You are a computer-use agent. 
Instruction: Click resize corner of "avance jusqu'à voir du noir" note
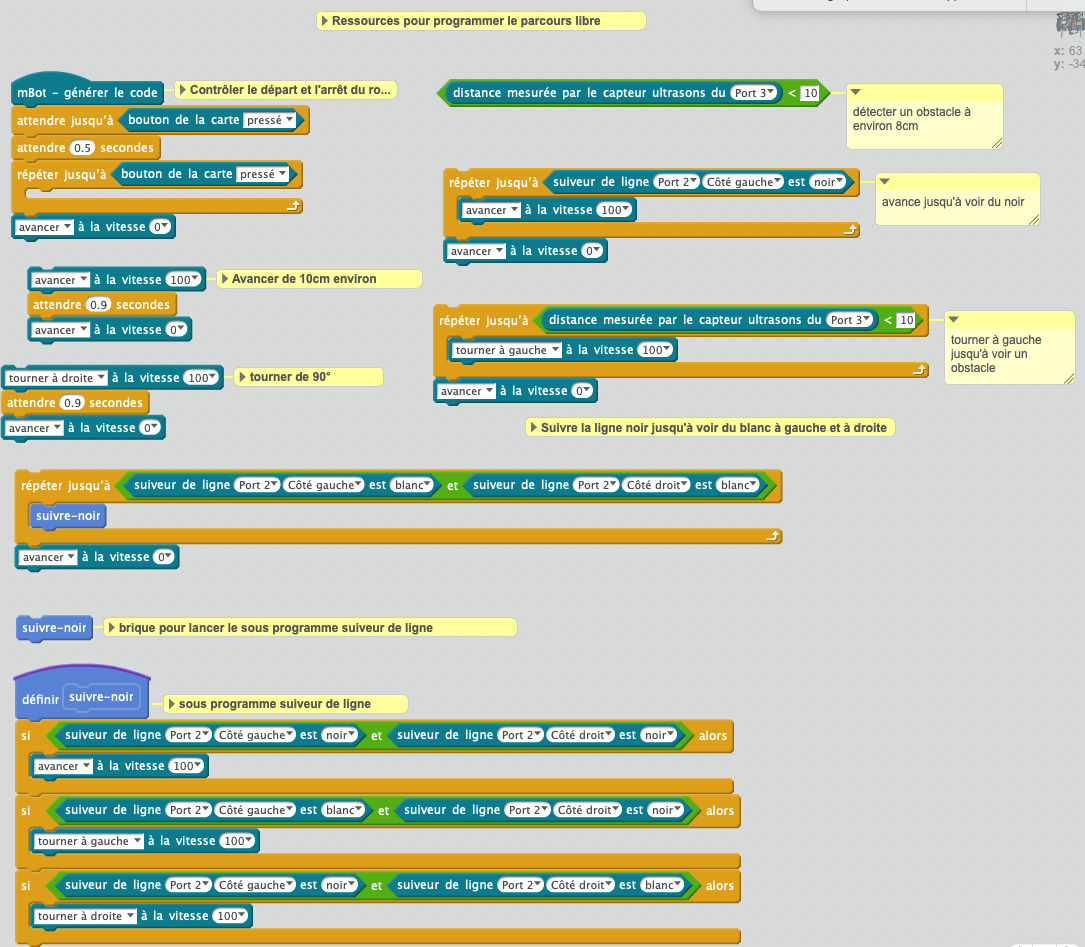(1033, 218)
